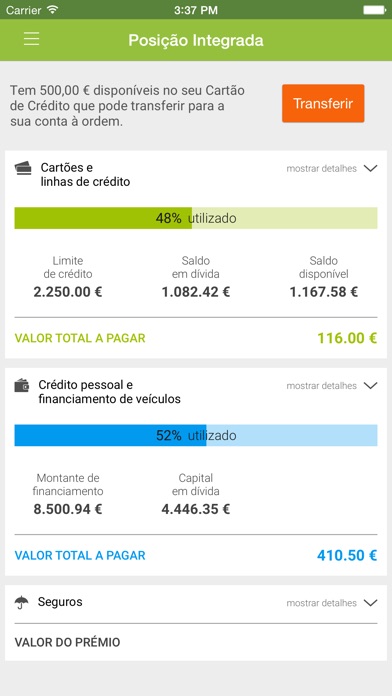Expand the Crédito pessoal section chevron
Viewport: 392px width, 696px height.
click(370, 385)
